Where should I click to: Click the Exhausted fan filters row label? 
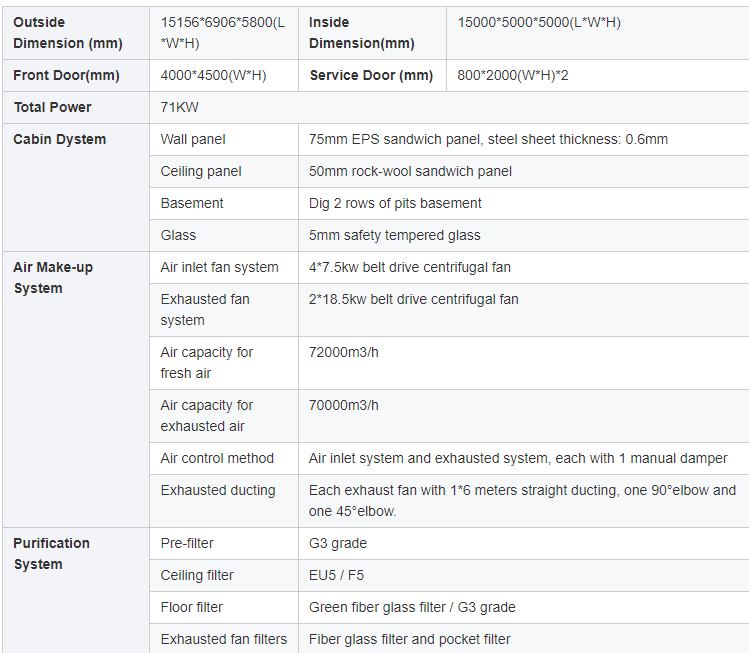tap(224, 639)
